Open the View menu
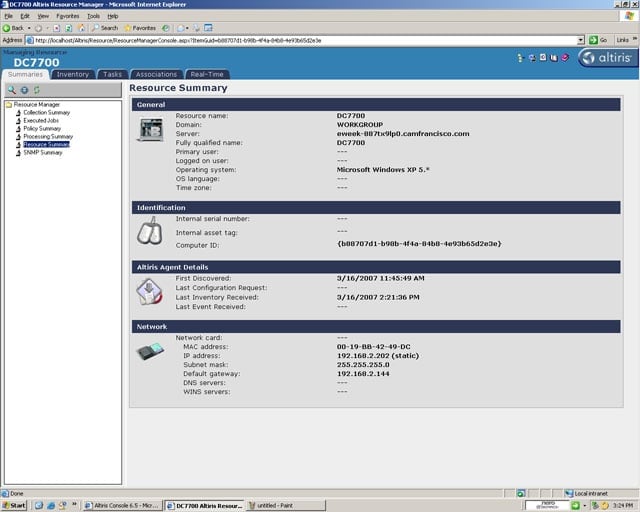This screenshot has height=512, width=640. point(43,16)
